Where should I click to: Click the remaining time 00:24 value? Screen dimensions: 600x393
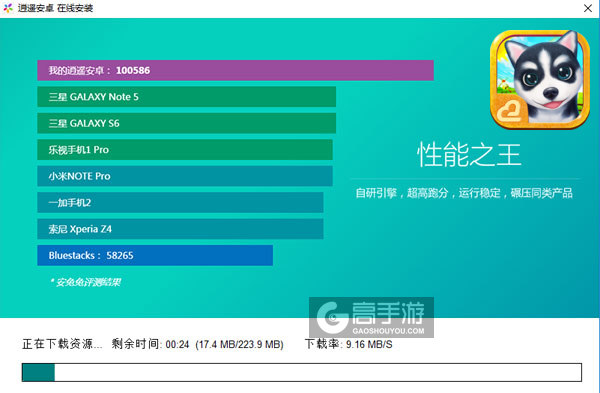[x=177, y=344]
